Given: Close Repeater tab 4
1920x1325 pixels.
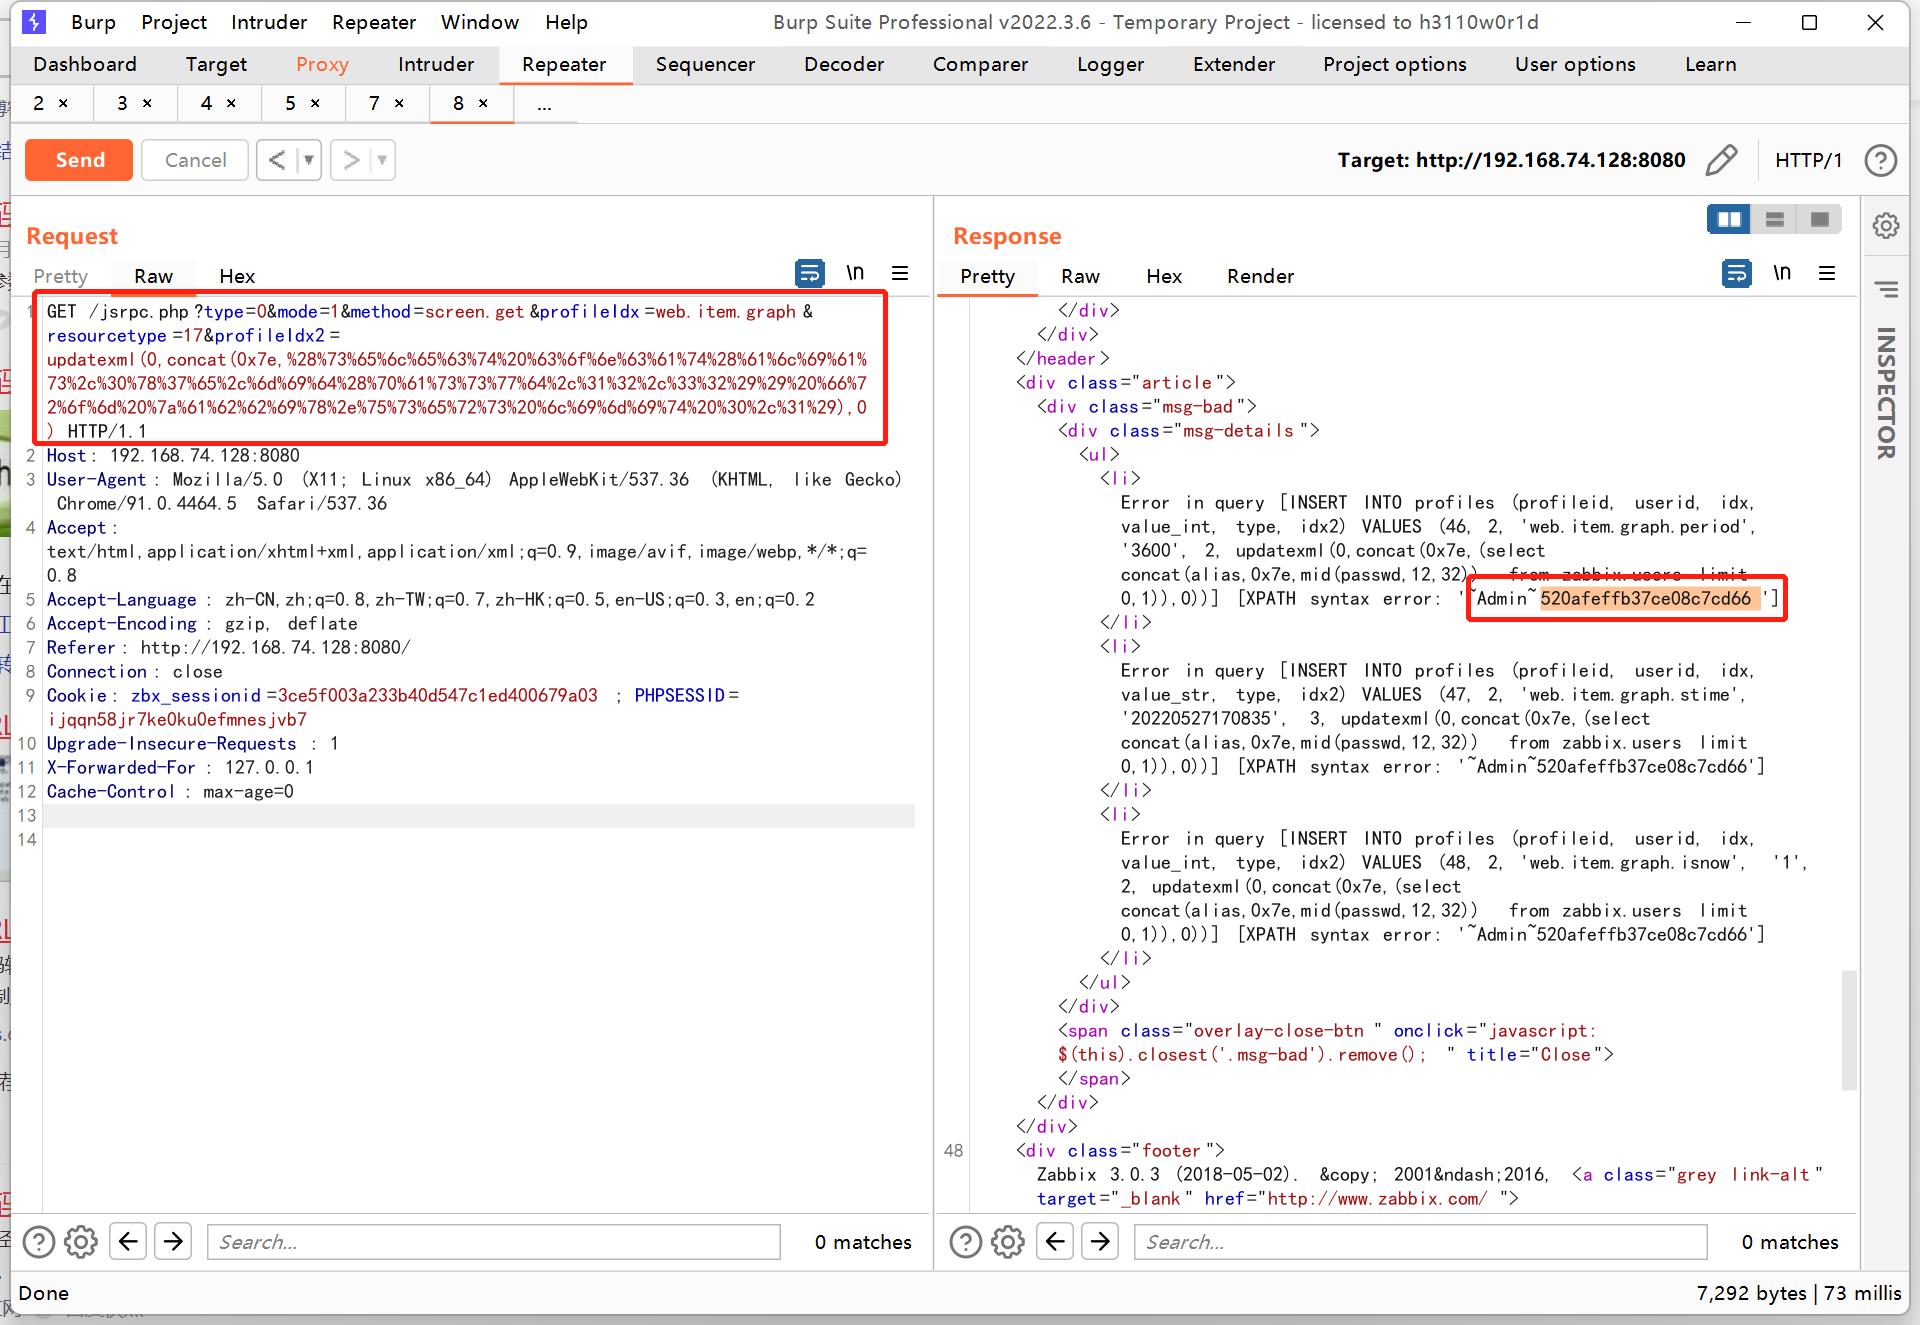Looking at the screenshot, I should coord(231,103).
